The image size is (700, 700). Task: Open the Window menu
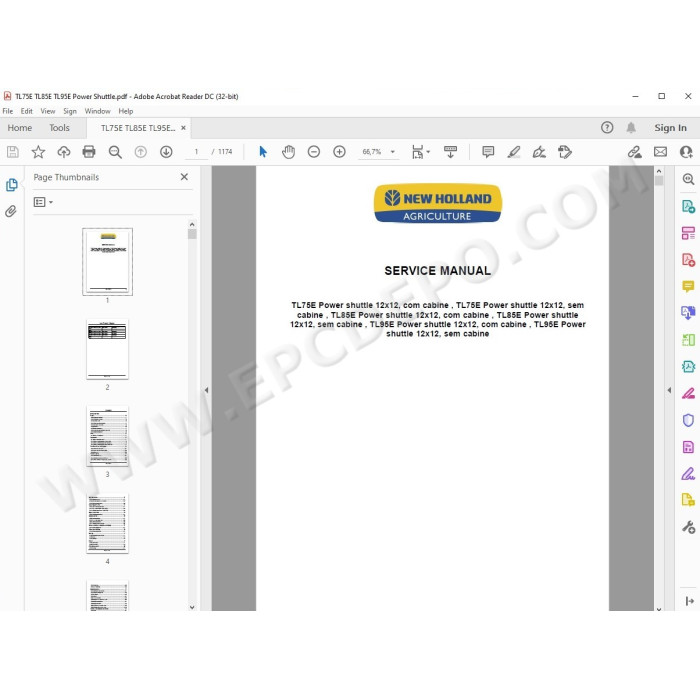(x=97, y=111)
